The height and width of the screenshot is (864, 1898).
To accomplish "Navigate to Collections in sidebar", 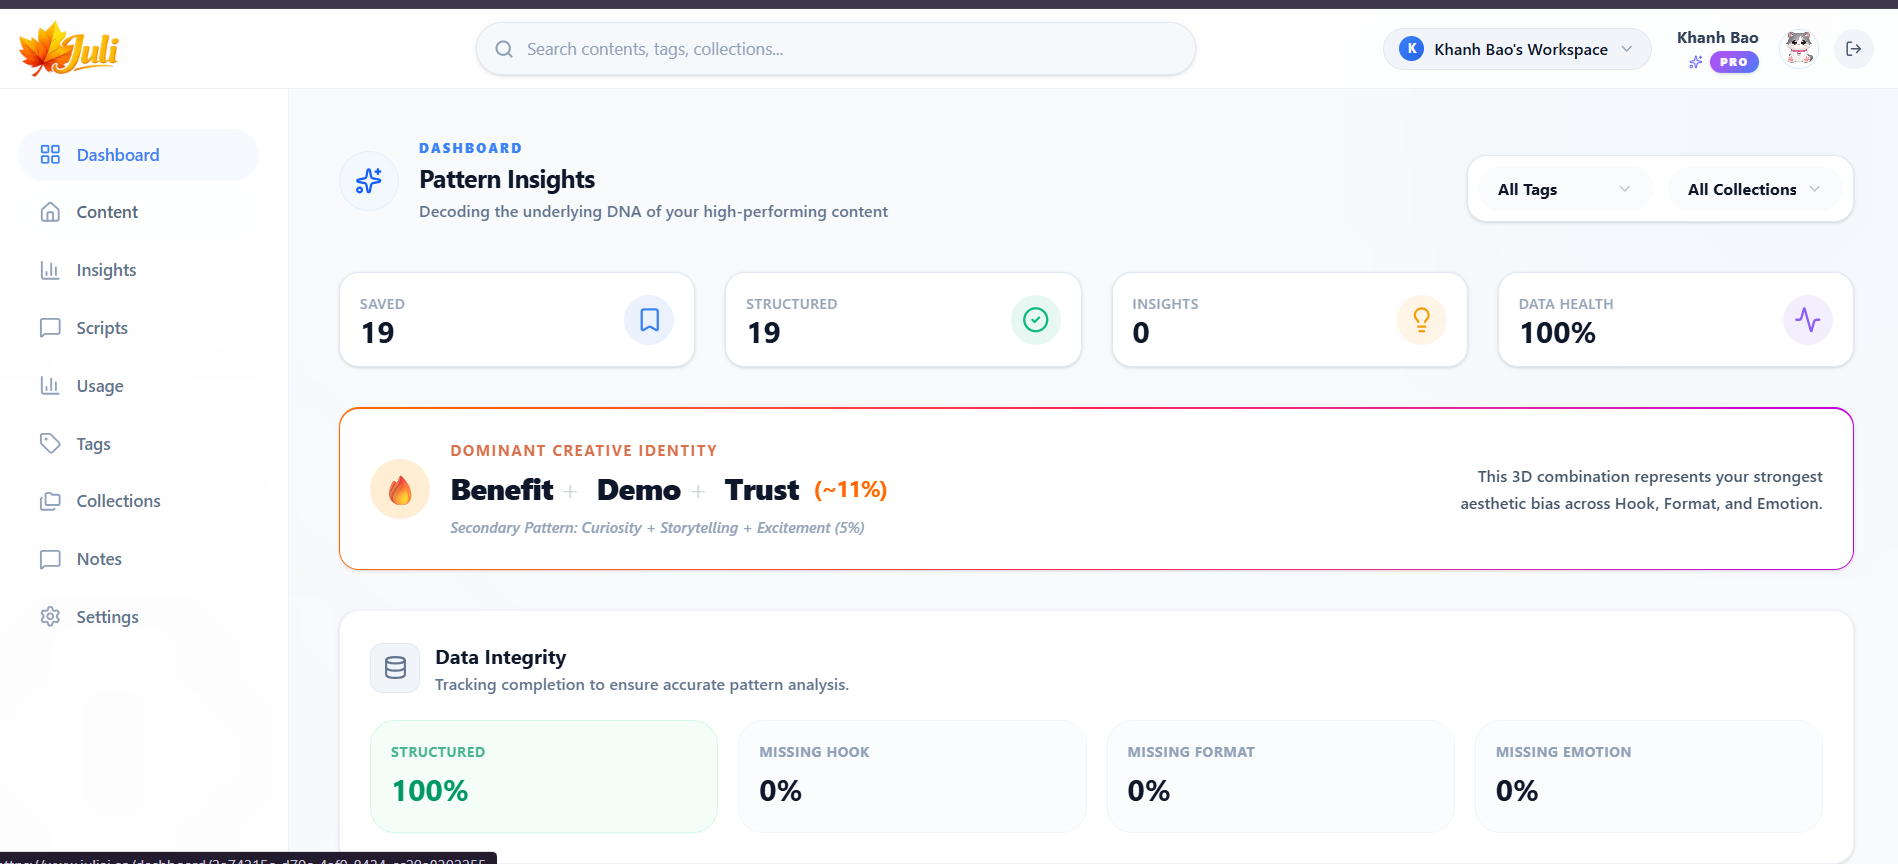I will 118,501.
